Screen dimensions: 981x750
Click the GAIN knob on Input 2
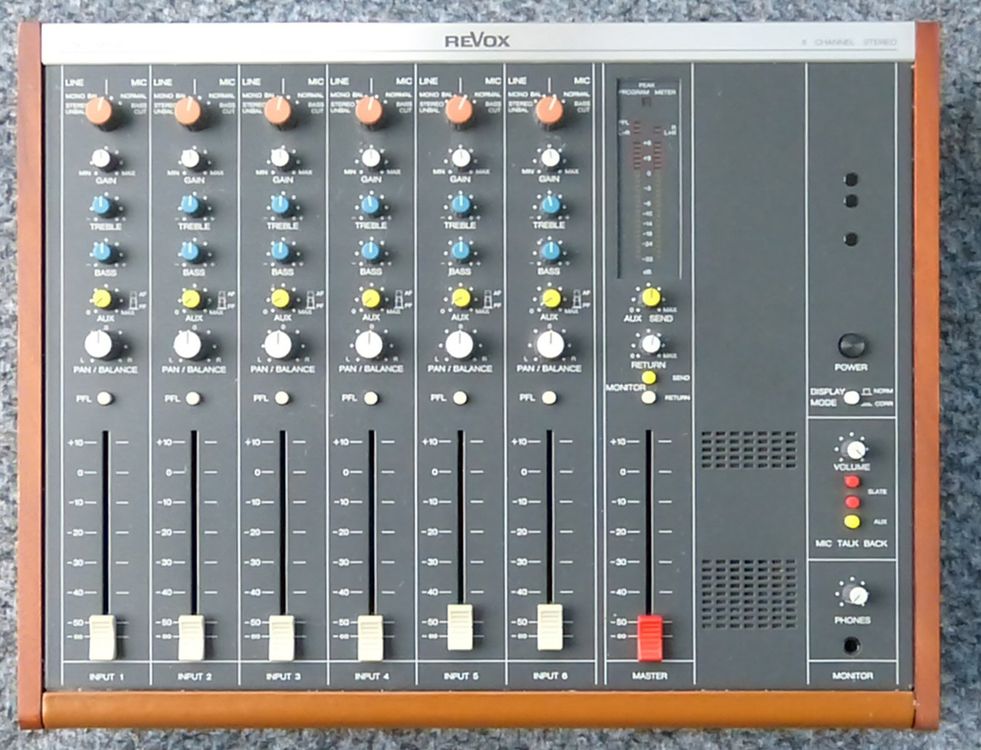(190, 158)
